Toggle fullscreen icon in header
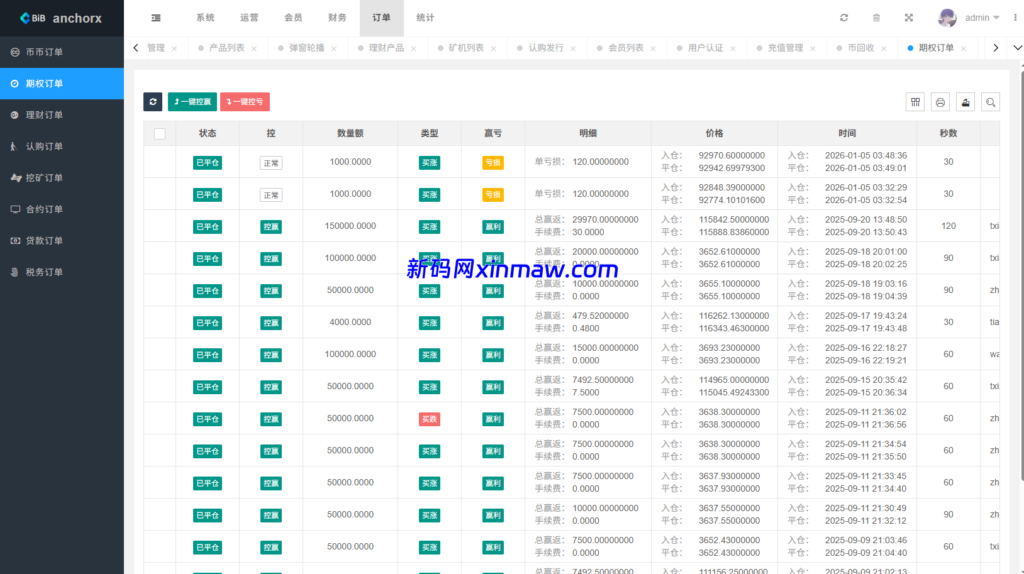This screenshot has height=574, width=1024. (908, 18)
